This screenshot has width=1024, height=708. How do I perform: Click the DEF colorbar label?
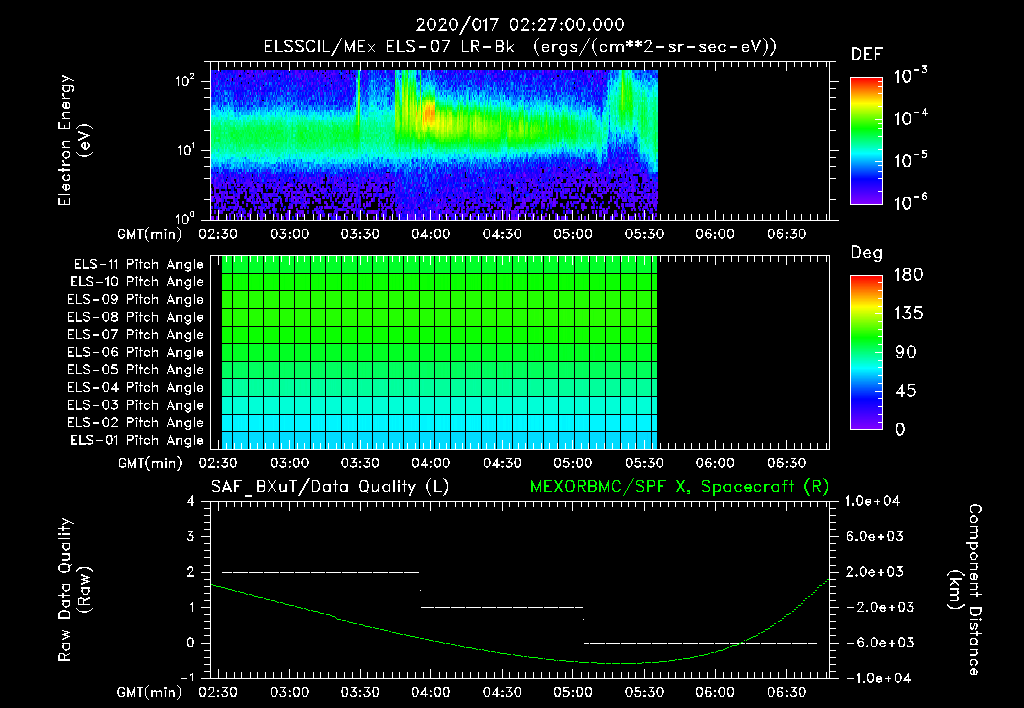pyautogui.click(x=867, y=55)
